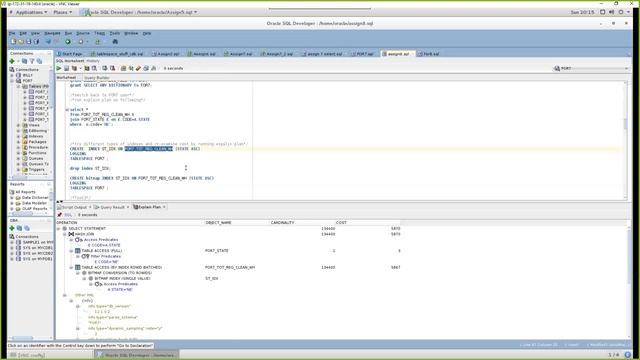Click PORT_STATE object name in explain plan
Image resolution: width=640 pixels, height=360 pixels.
(x=217, y=251)
